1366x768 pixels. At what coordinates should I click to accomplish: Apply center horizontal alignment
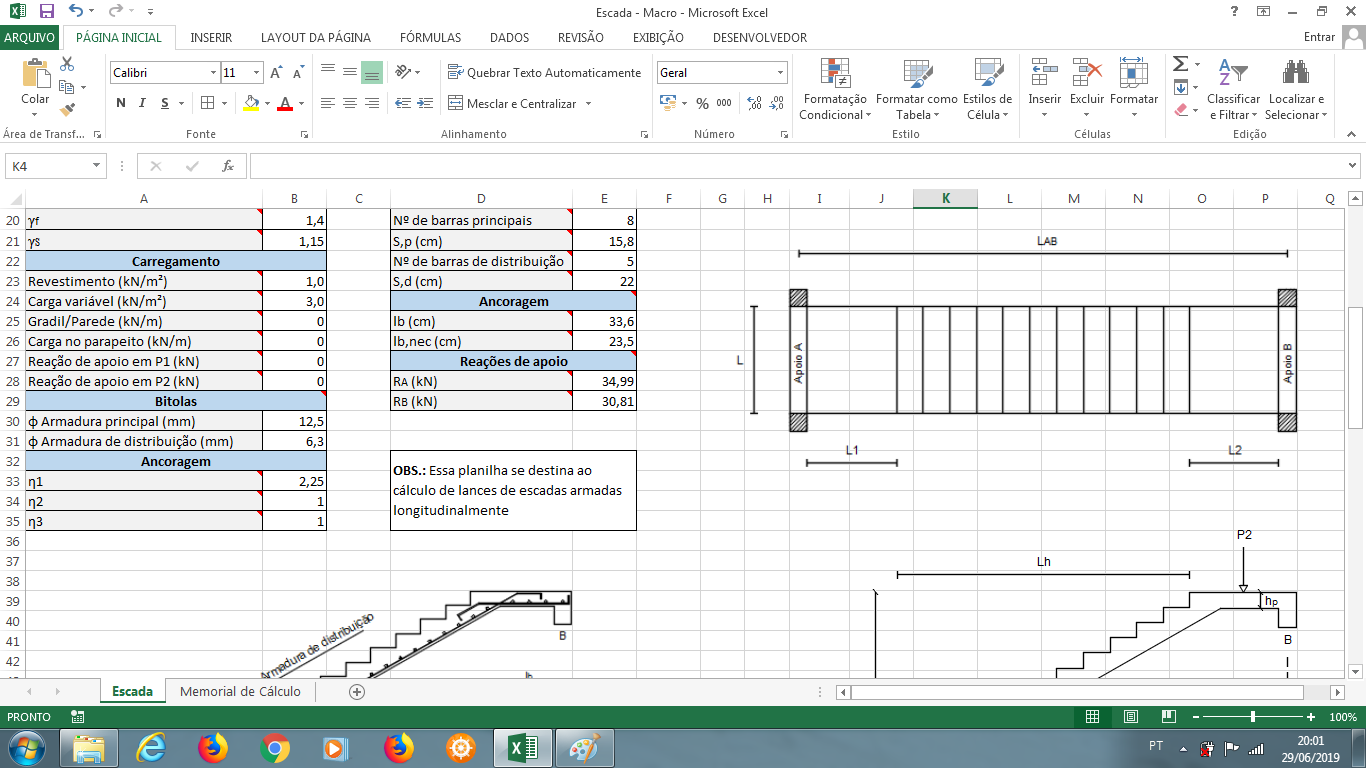click(349, 103)
